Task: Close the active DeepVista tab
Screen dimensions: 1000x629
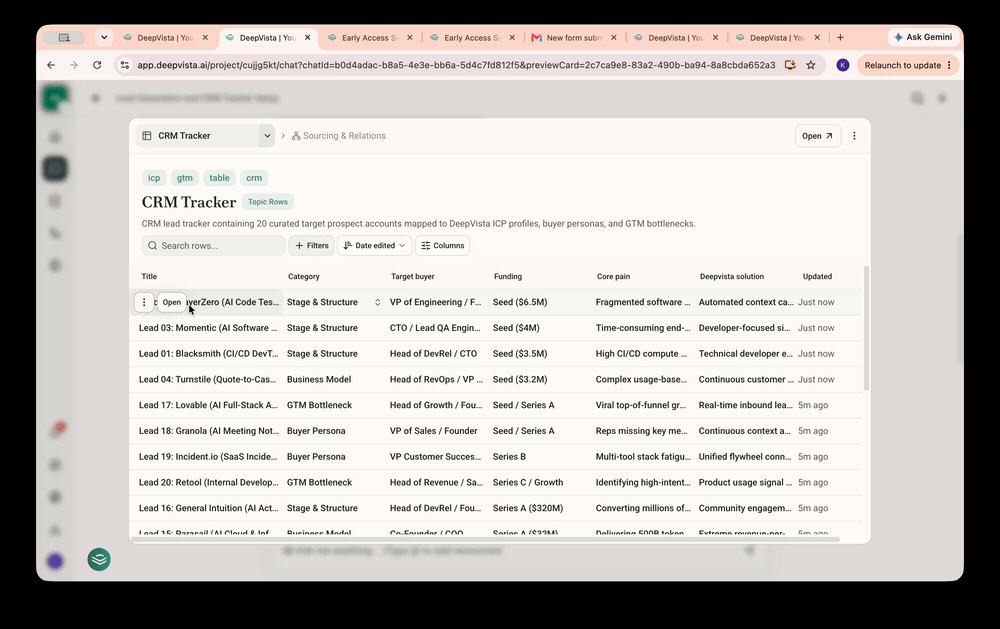Action: coord(307,38)
